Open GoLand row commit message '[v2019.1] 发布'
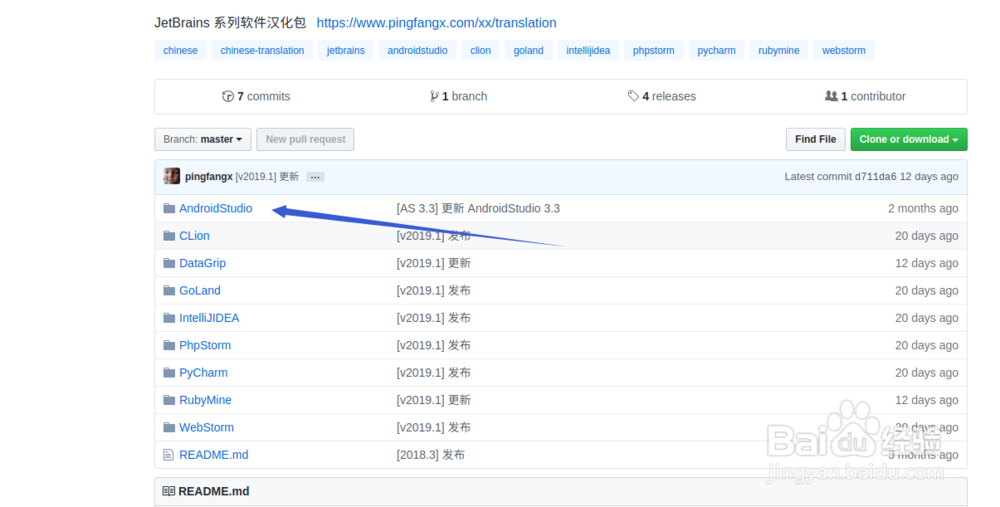The height and width of the screenshot is (507, 1000). click(x=434, y=291)
